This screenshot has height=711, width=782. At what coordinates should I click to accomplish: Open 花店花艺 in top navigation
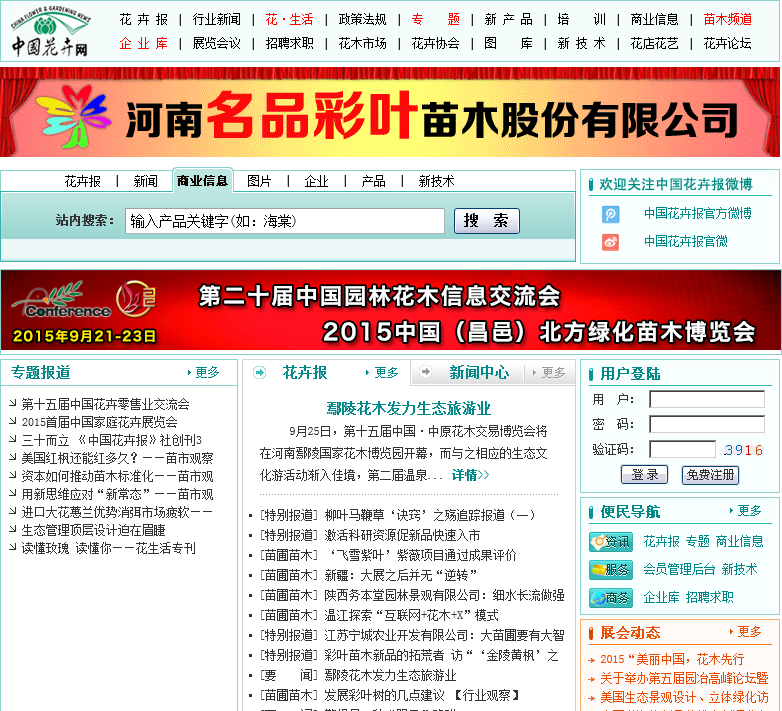click(x=654, y=43)
